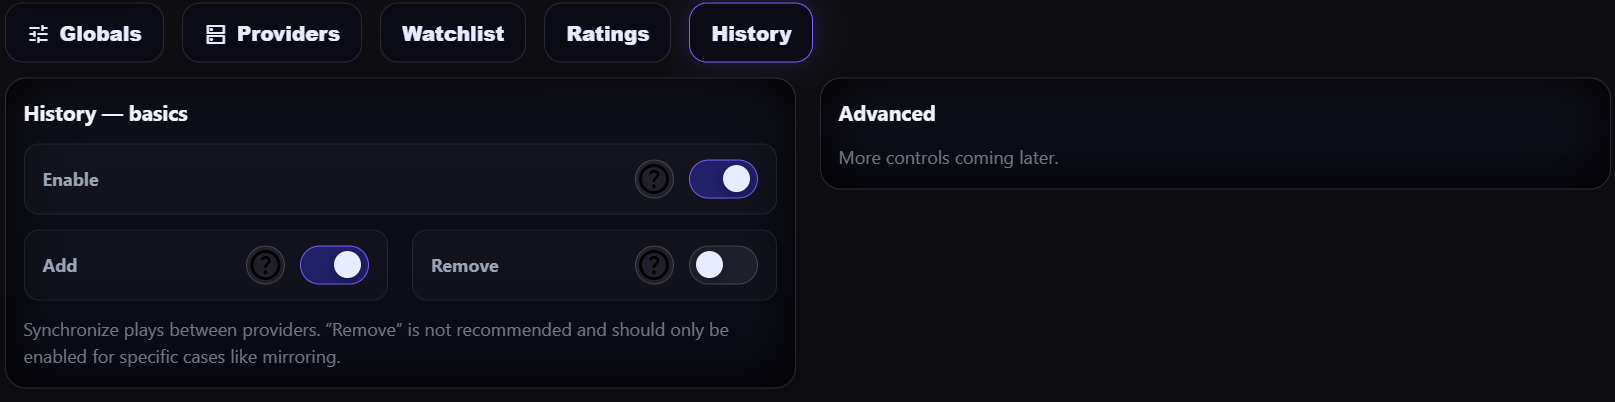Disable the History Enable toggle
This screenshot has width=1615, height=402.
point(723,180)
